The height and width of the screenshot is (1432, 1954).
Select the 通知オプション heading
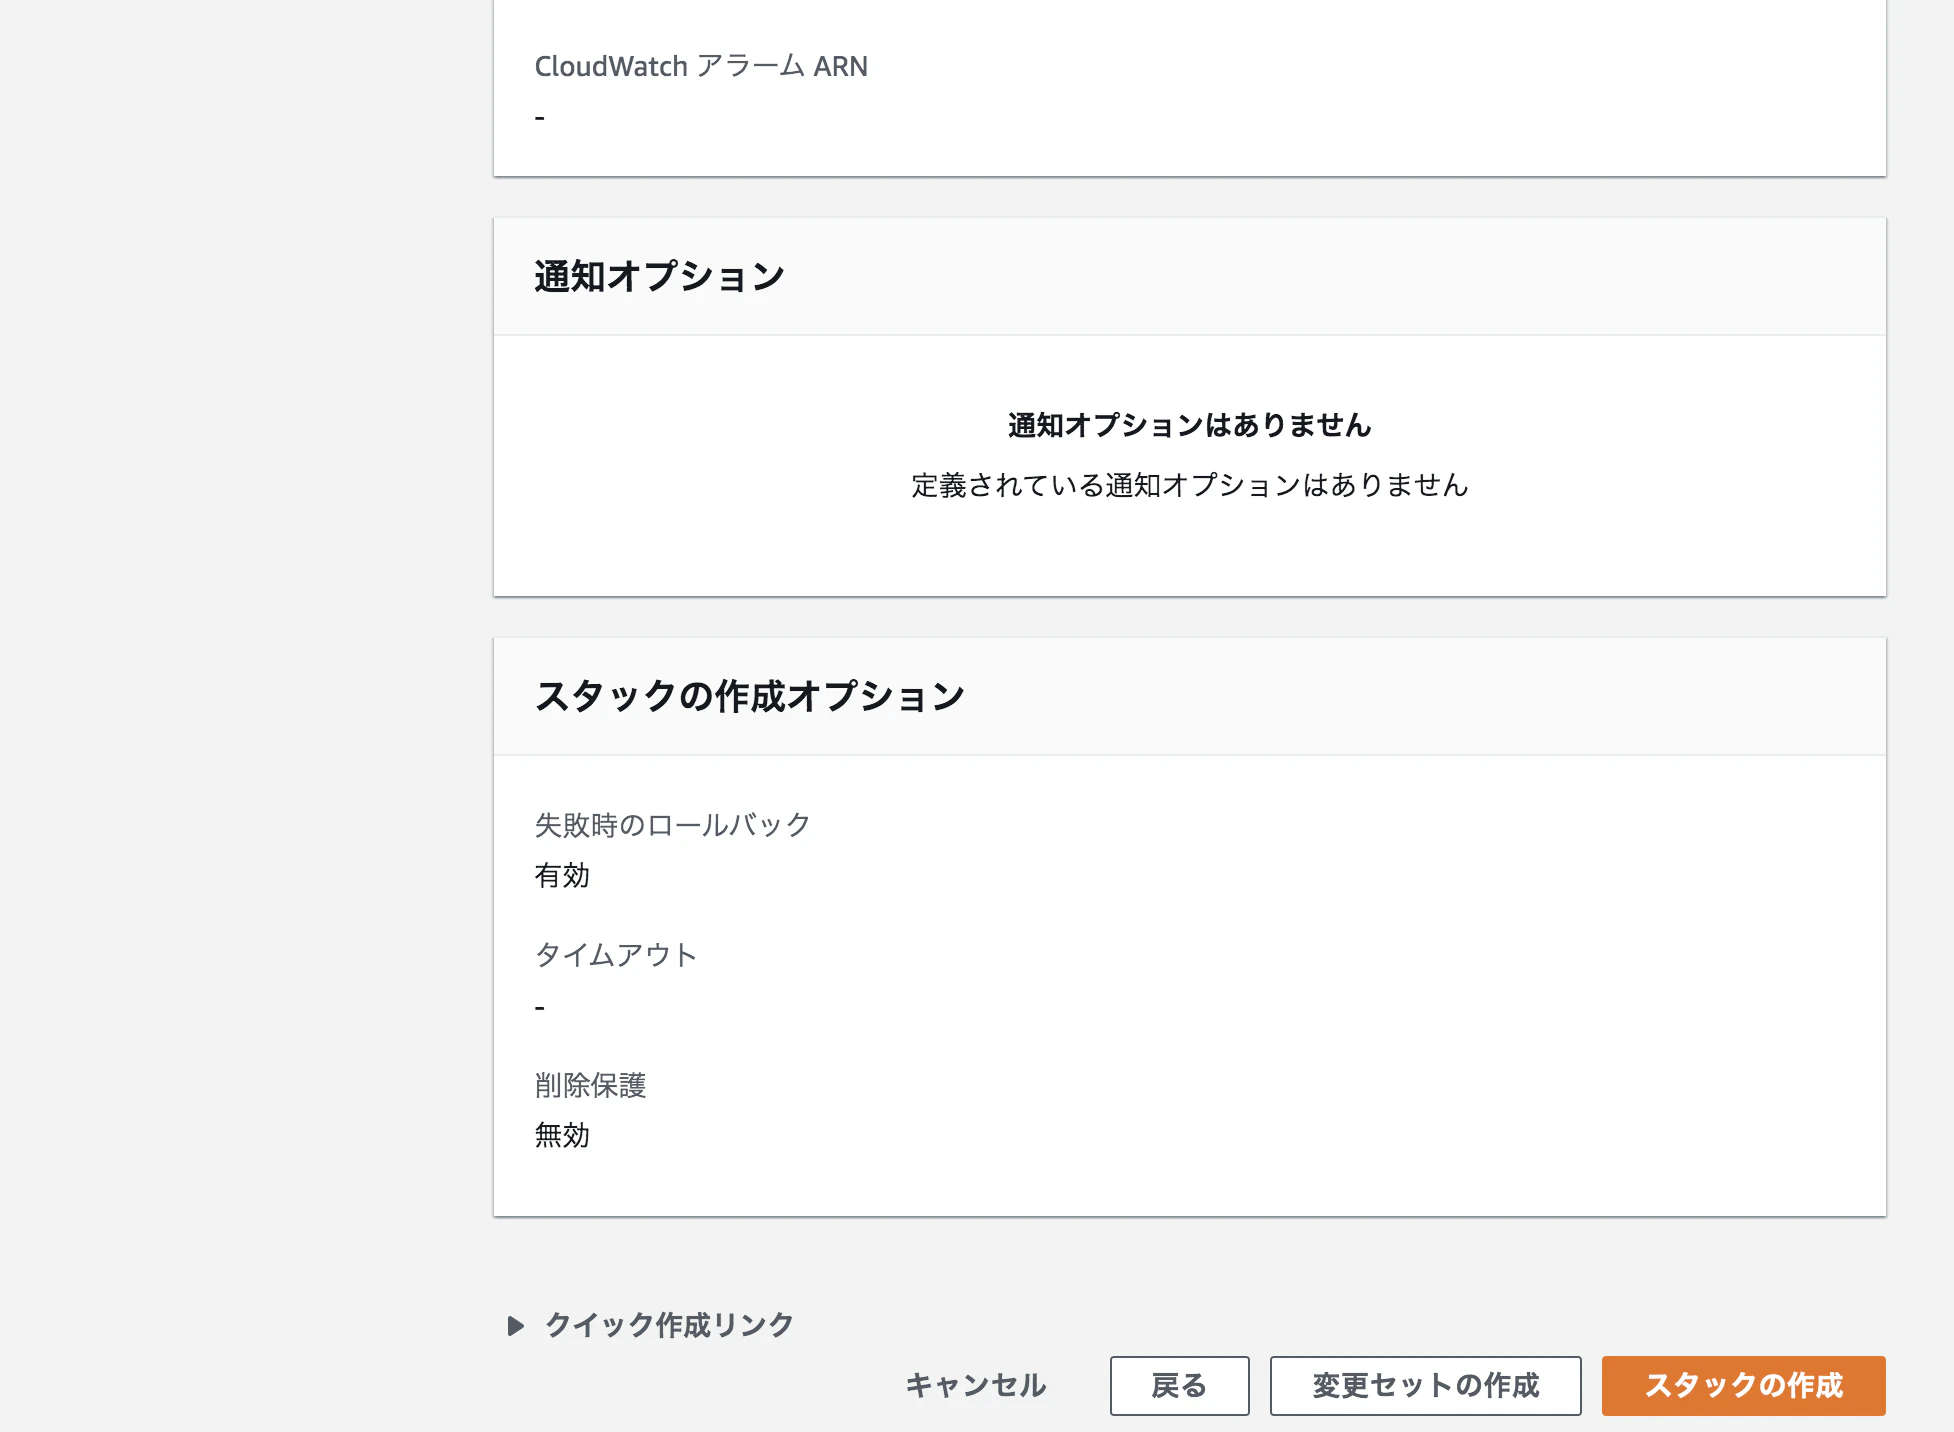click(x=659, y=277)
